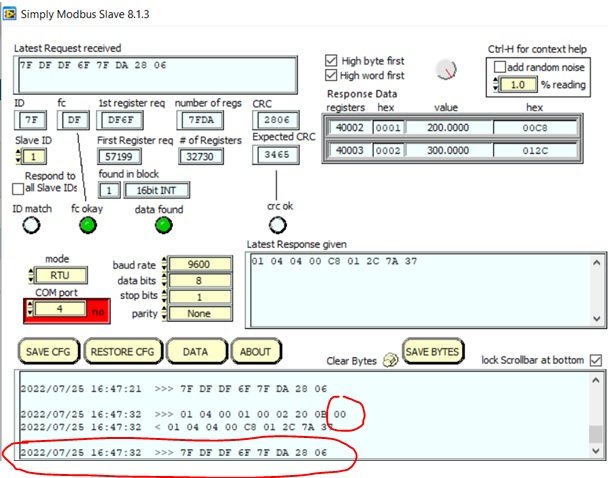Screen dimensions: 608x478
Task: Click the 300.0000 value cell
Action: [x=449, y=150]
